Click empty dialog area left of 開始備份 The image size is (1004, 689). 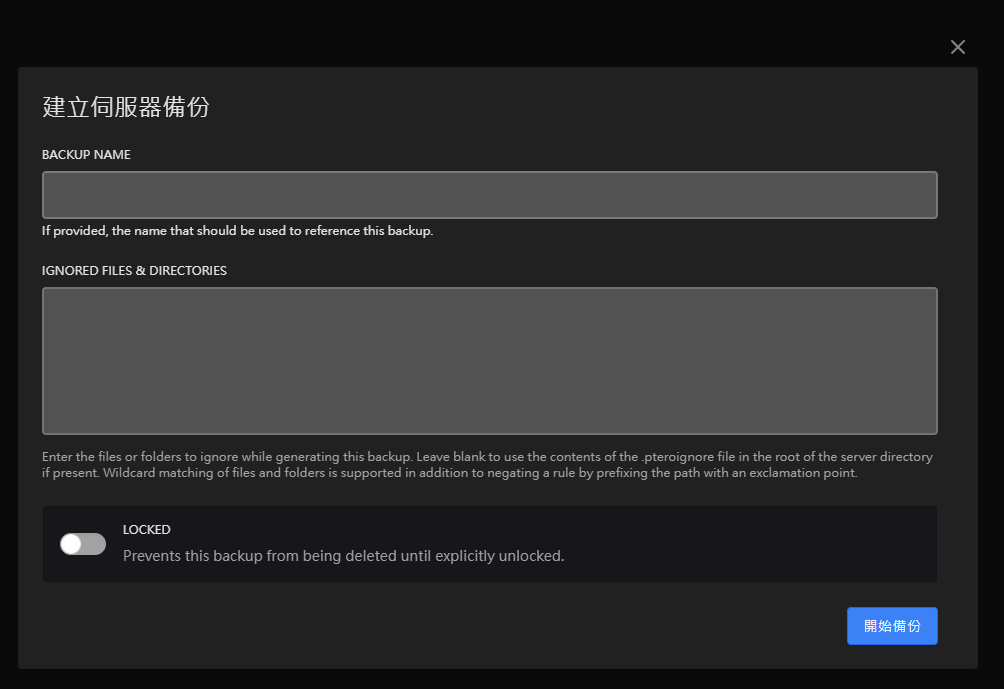pos(500,626)
